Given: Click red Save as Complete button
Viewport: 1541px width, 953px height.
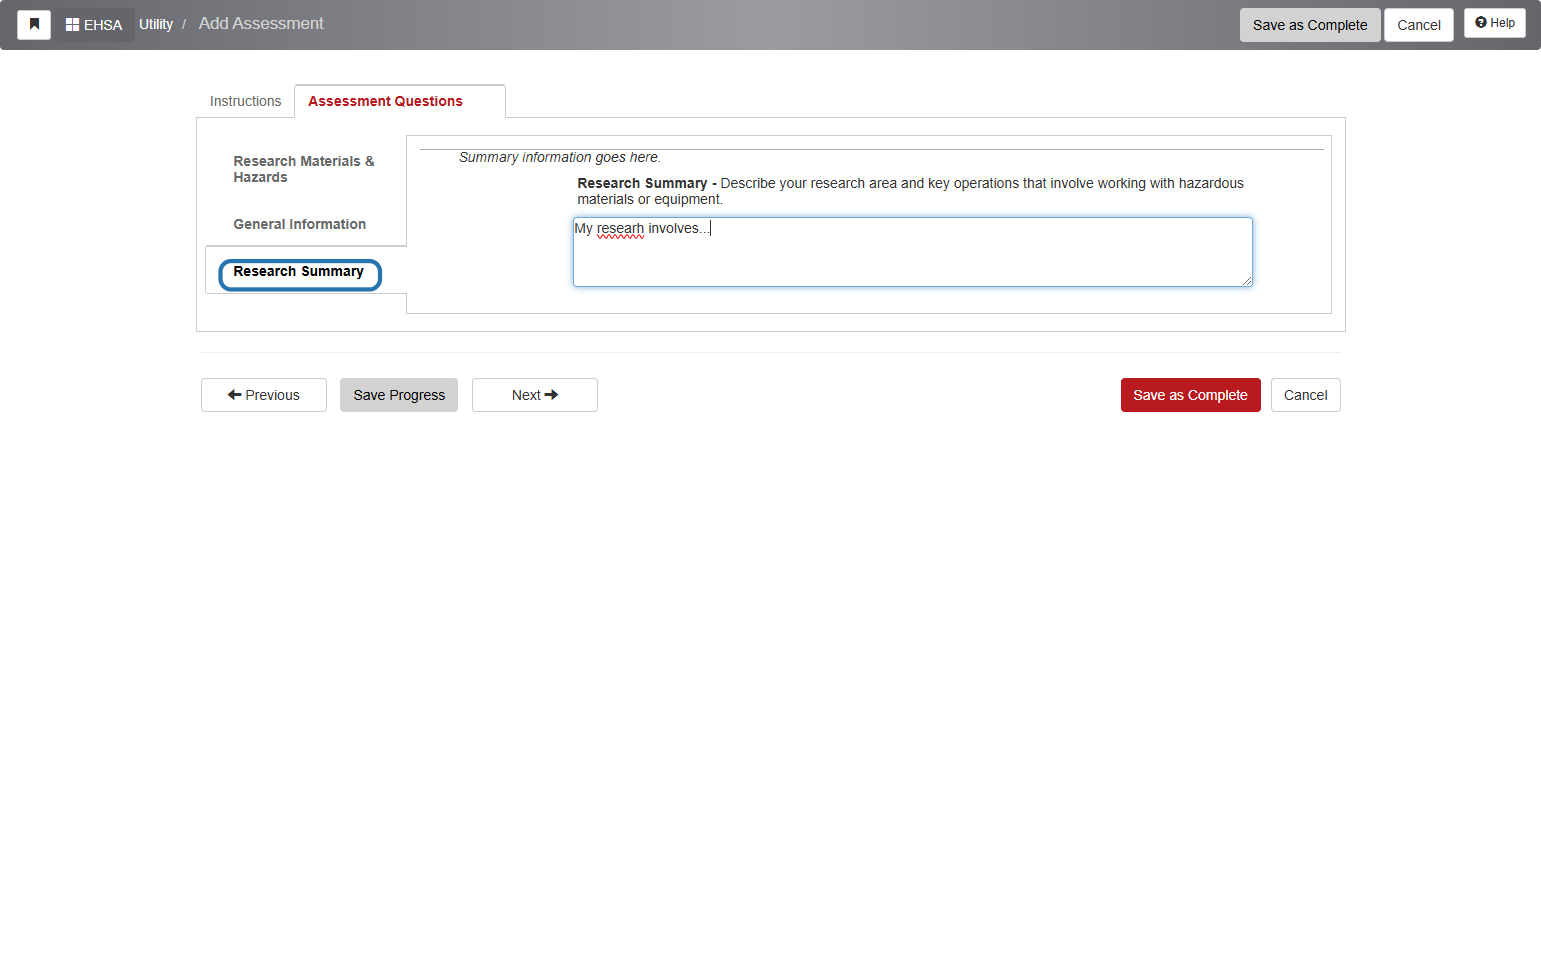Looking at the screenshot, I should [1190, 395].
